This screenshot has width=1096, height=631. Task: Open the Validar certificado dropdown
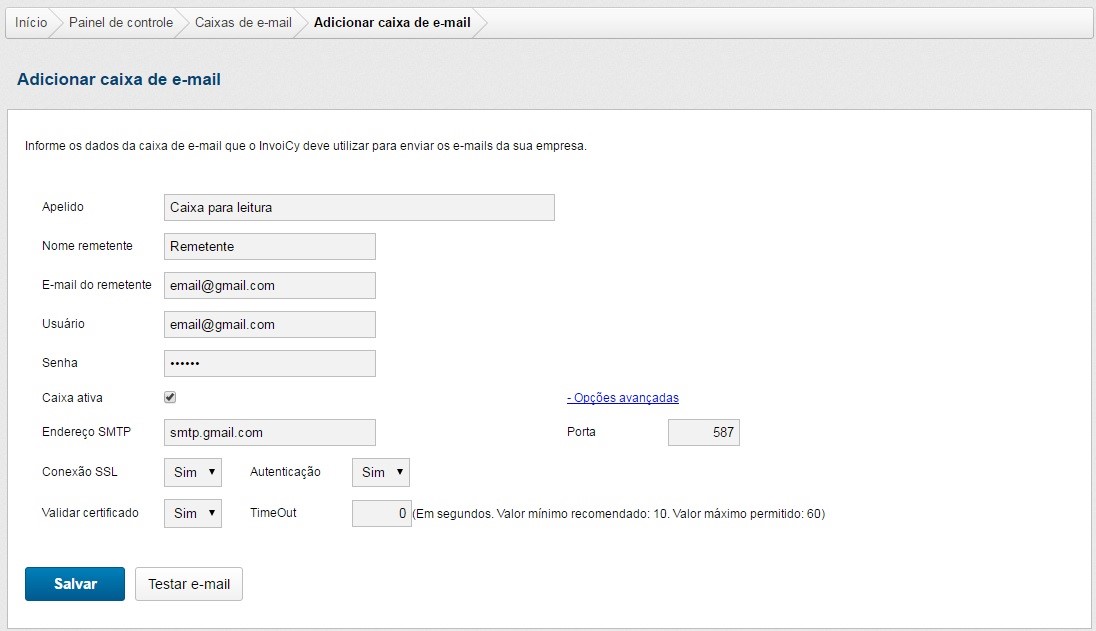[192, 513]
